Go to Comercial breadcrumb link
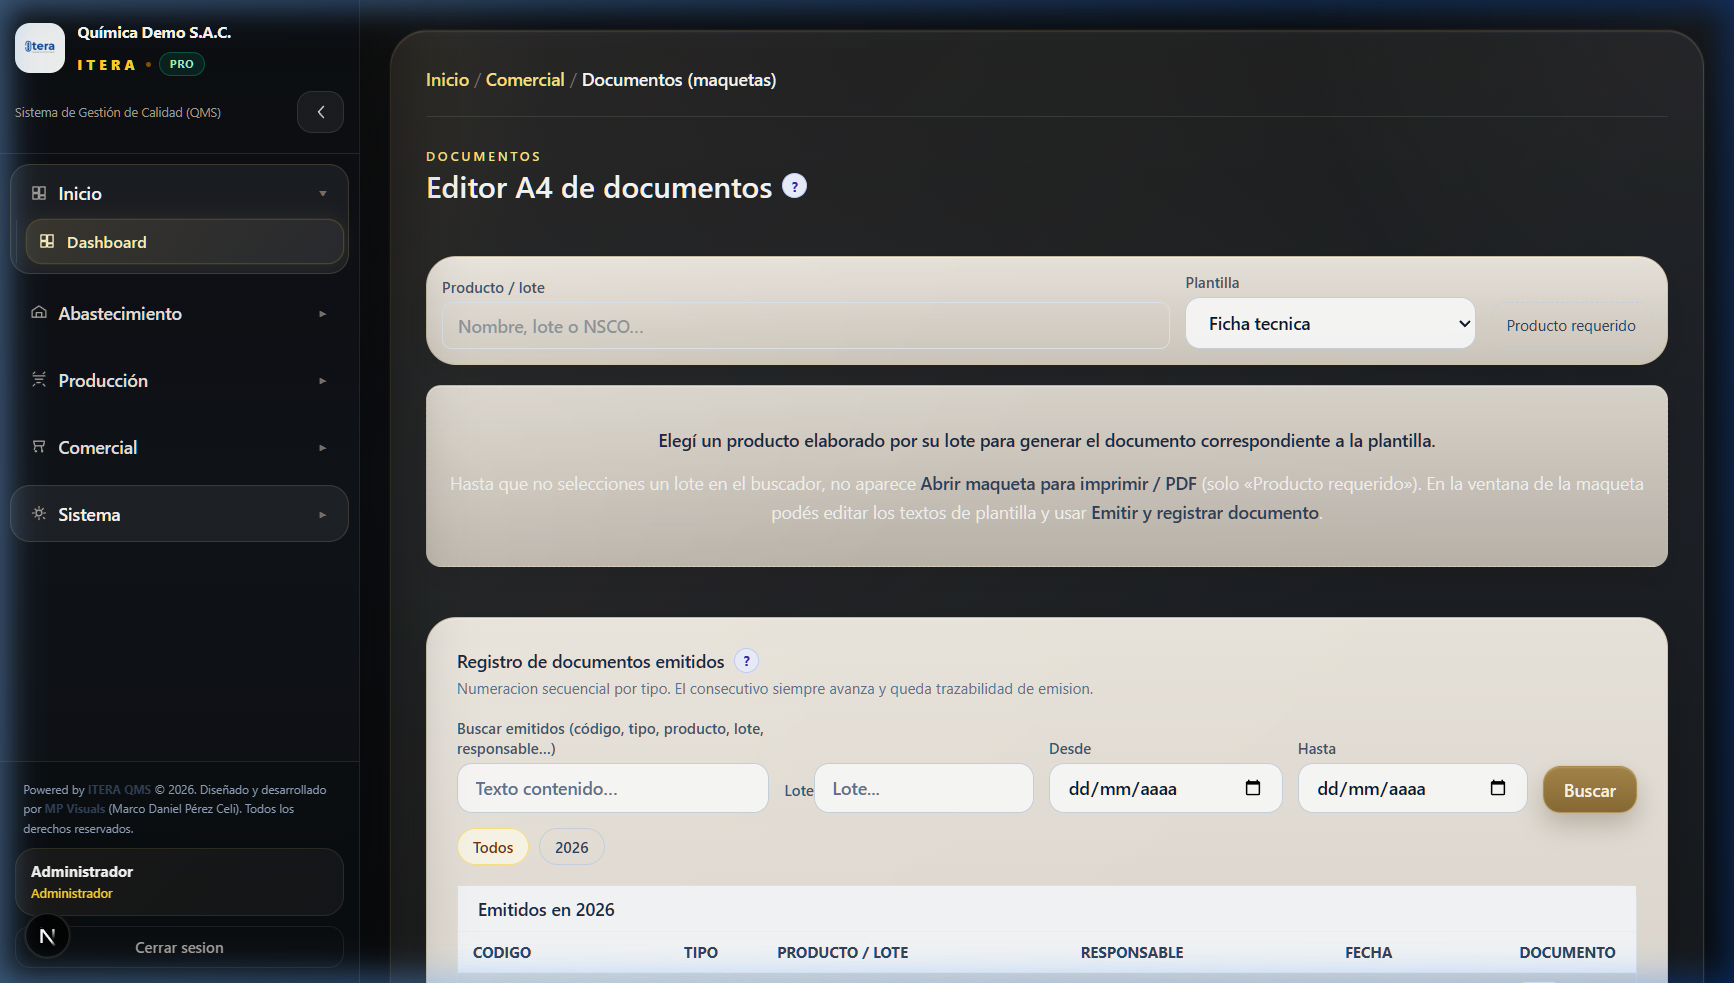 [525, 80]
